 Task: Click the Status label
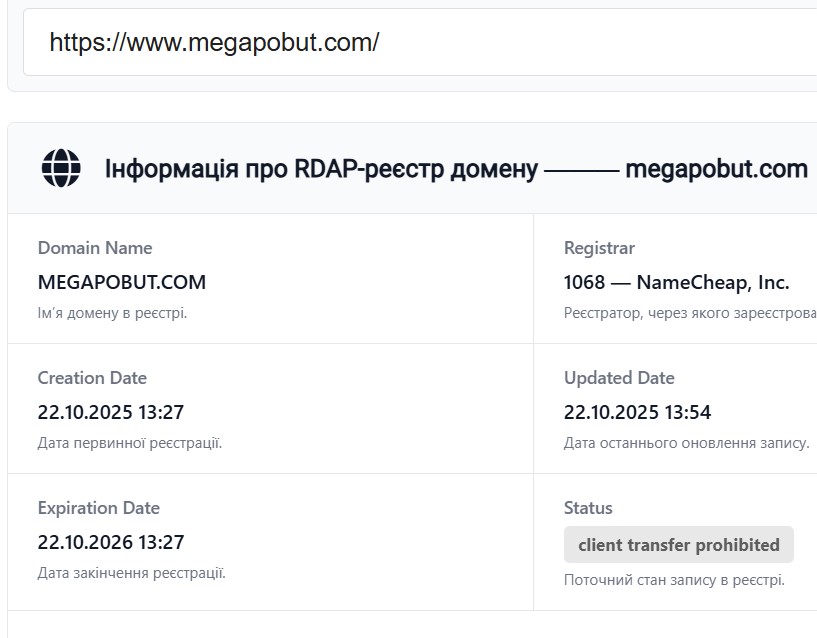pos(588,508)
